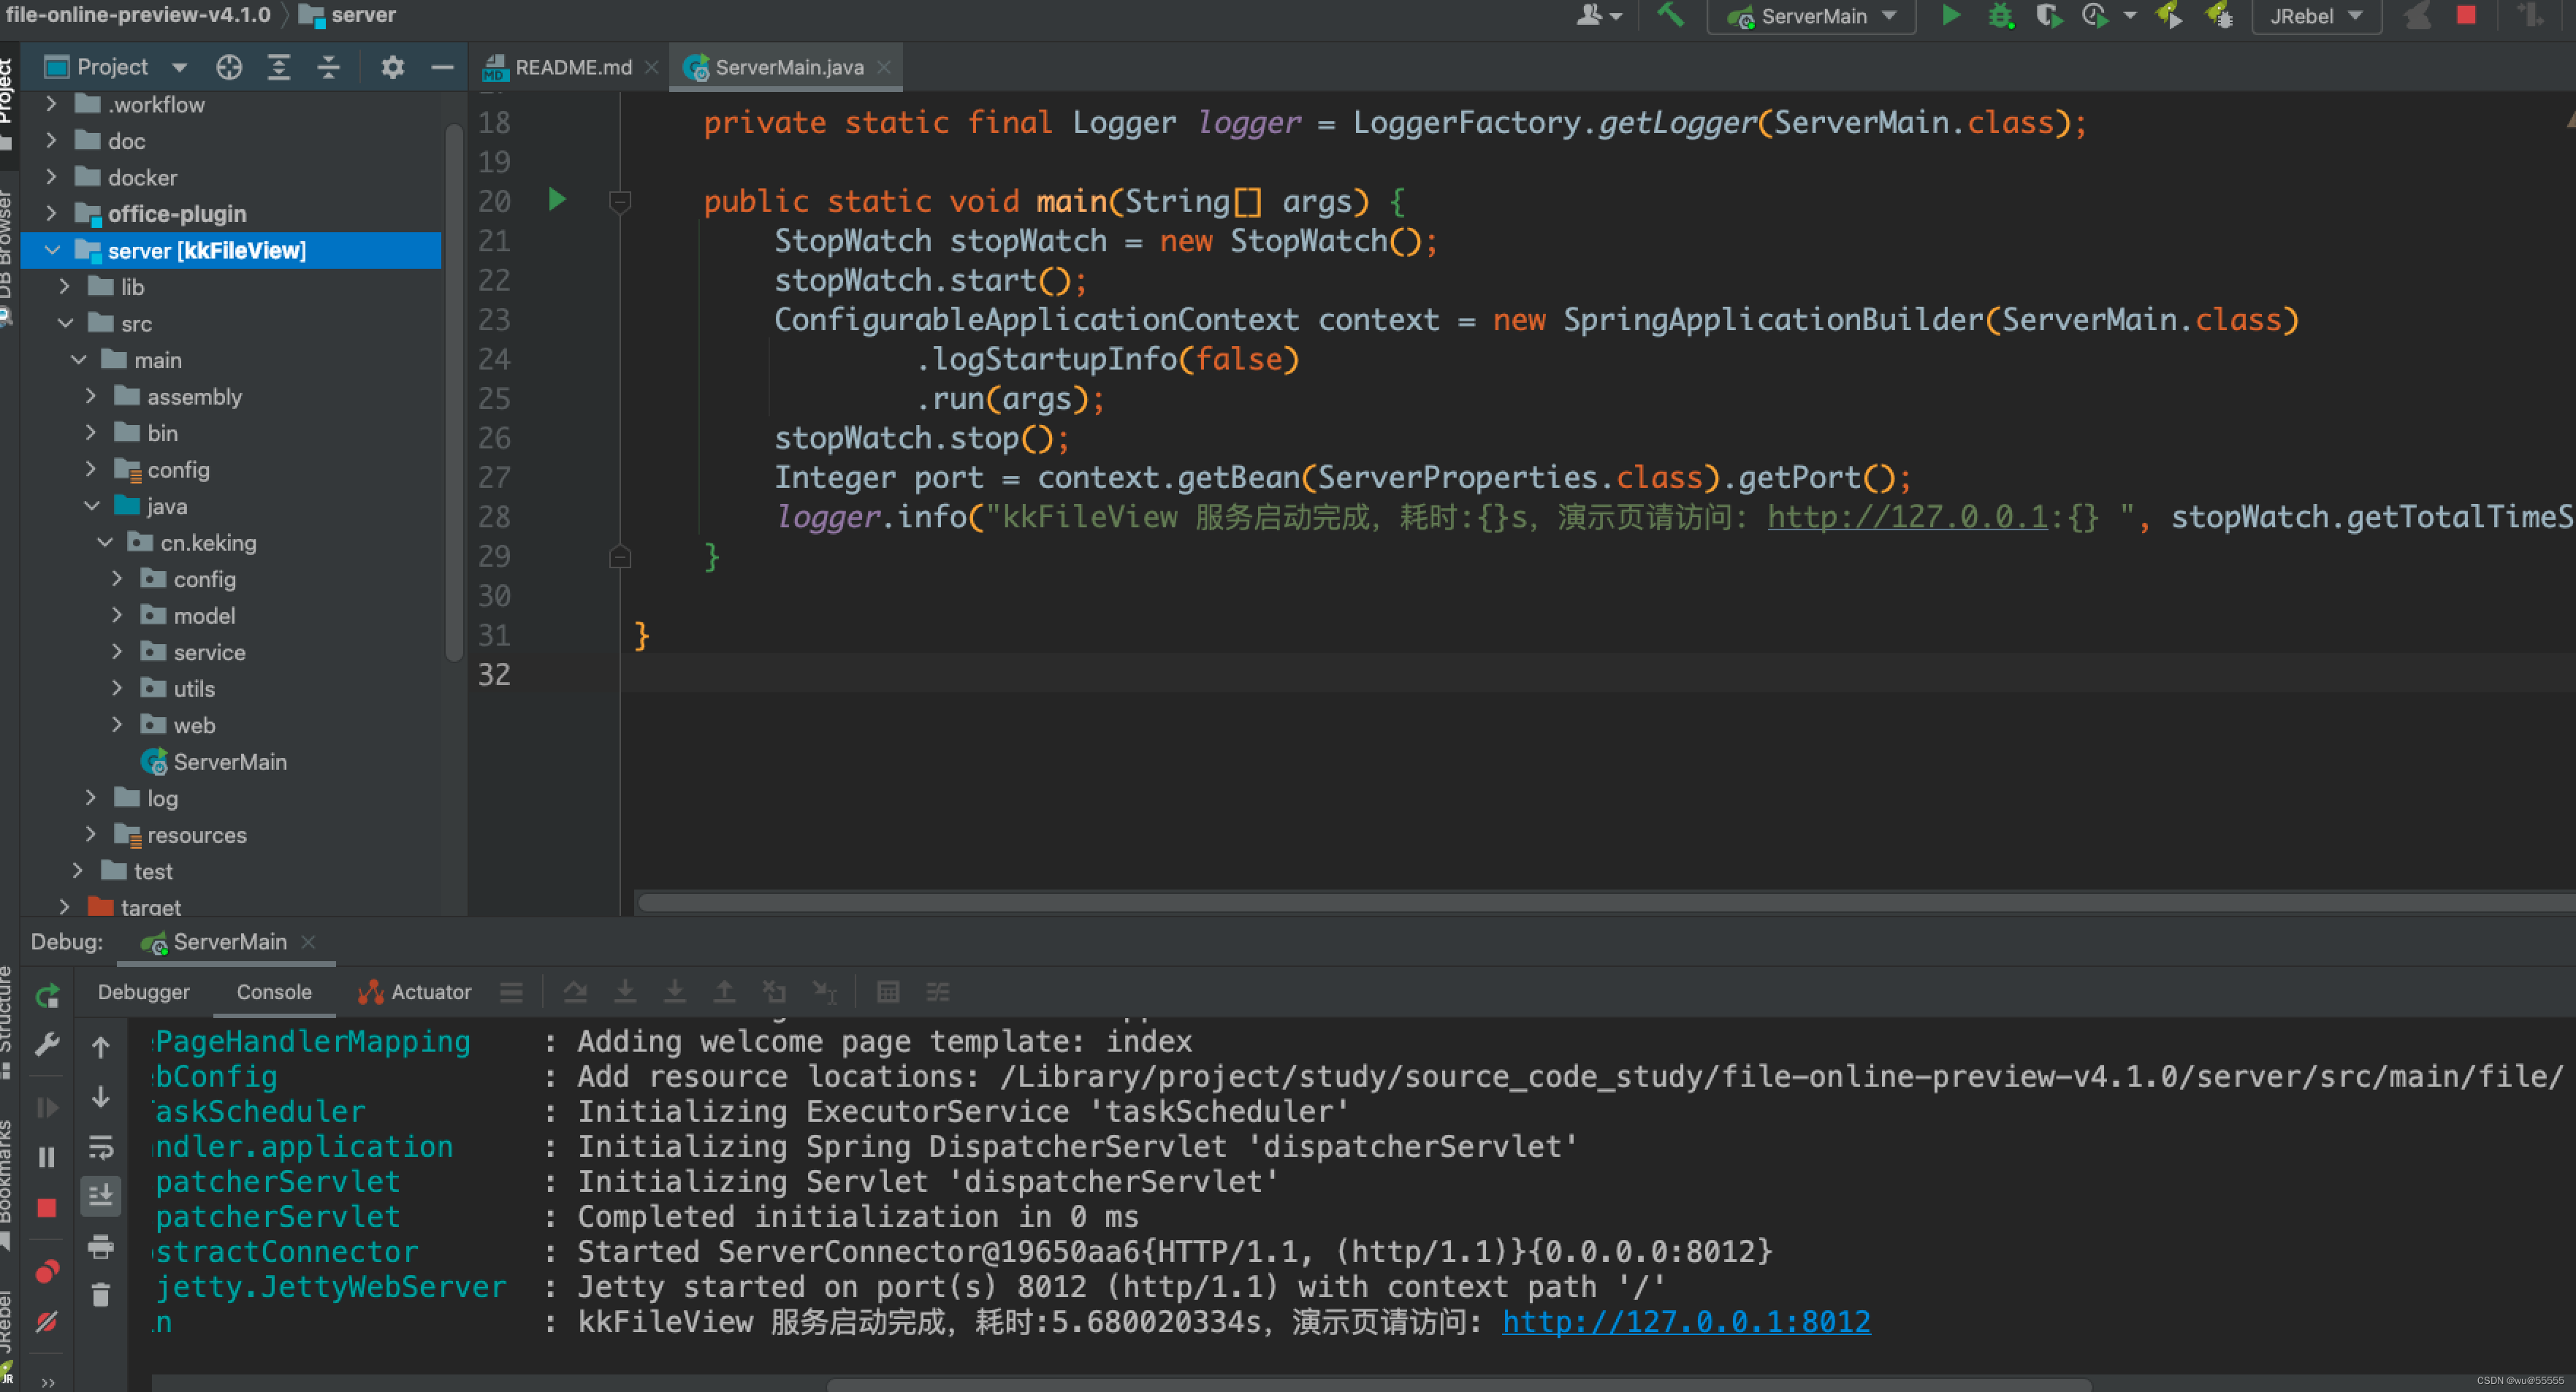
Task: Click the Evaluate expression calculator icon
Action: coord(887,992)
